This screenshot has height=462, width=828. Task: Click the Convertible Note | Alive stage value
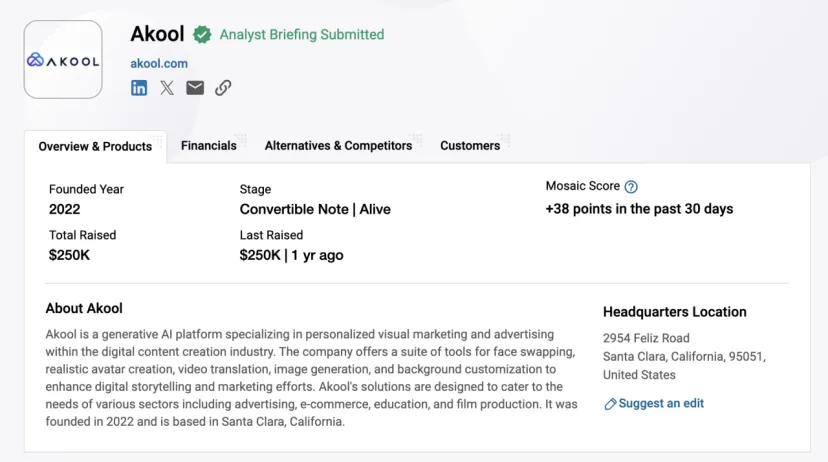pos(315,209)
